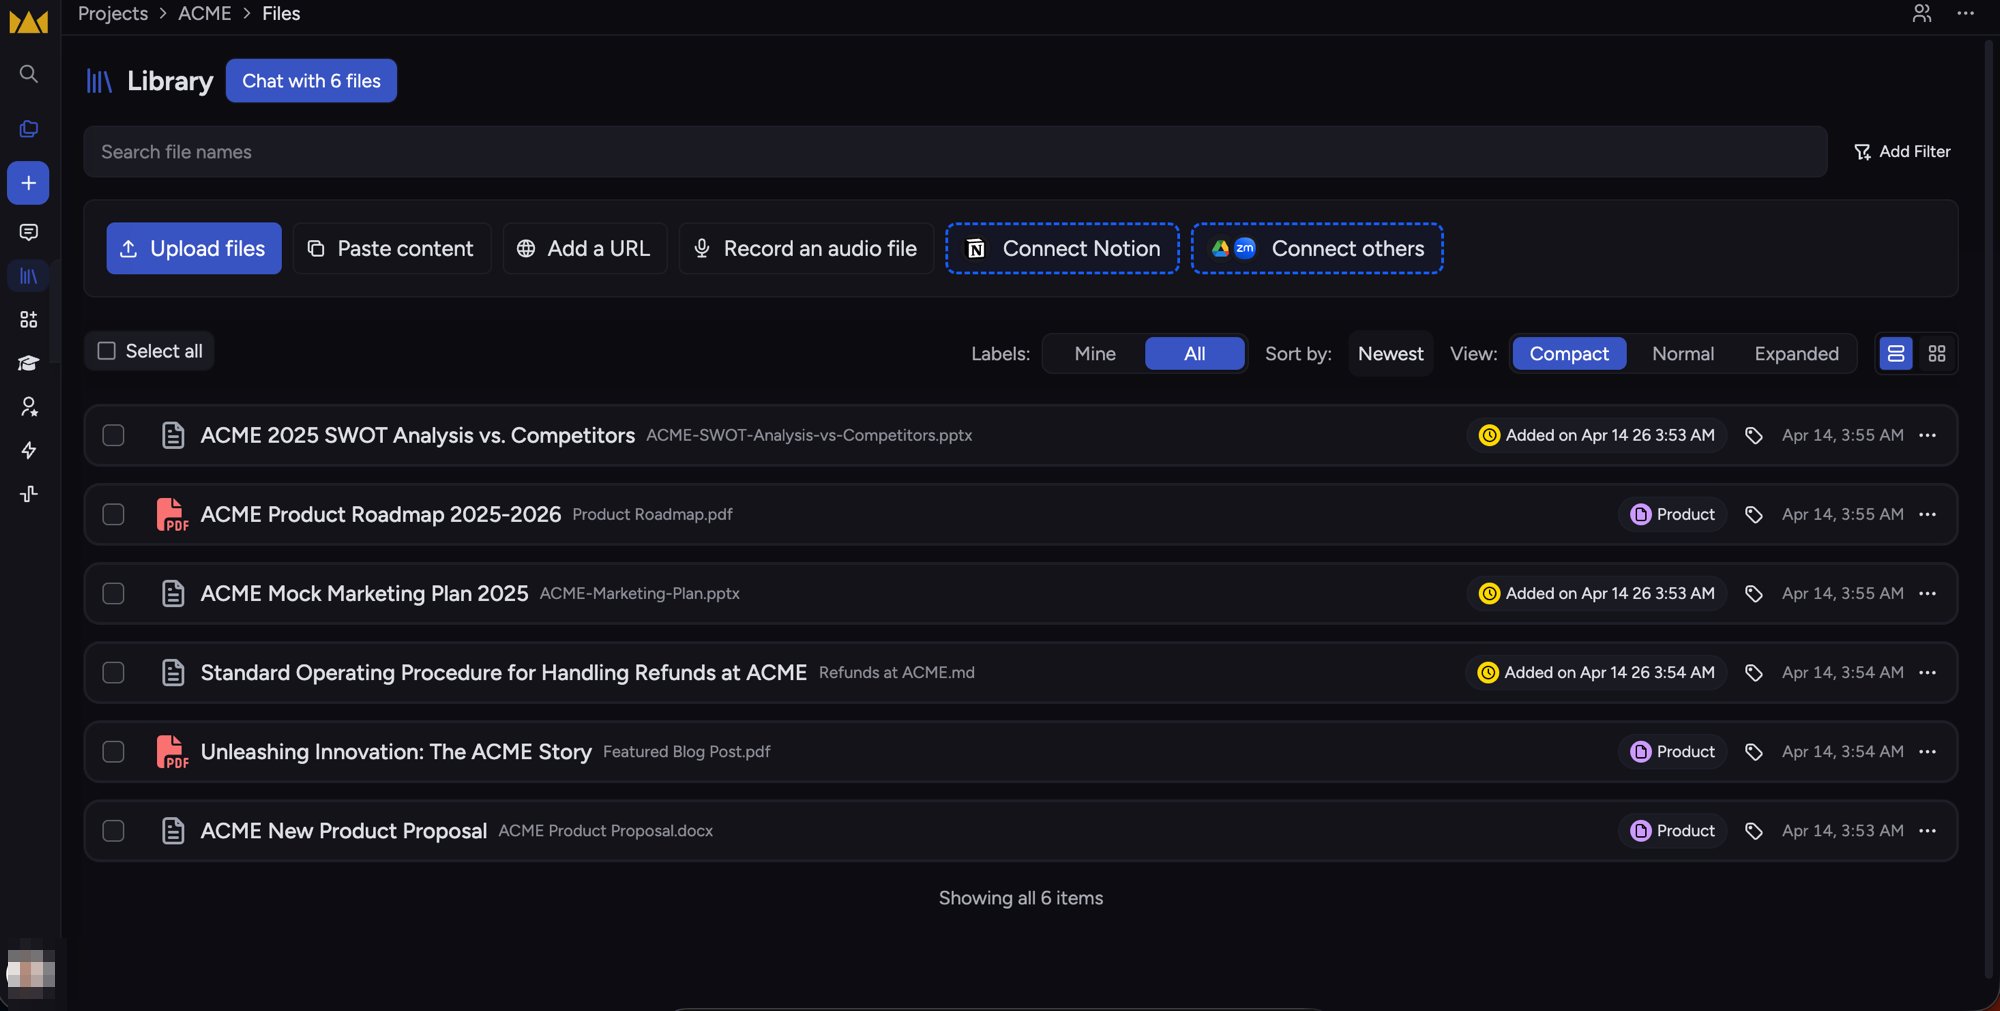Viewport: 2000px width, 1011px height.
Task: Click the Add Filter button
Action: pyautogui.click(x=1902, y=152)
